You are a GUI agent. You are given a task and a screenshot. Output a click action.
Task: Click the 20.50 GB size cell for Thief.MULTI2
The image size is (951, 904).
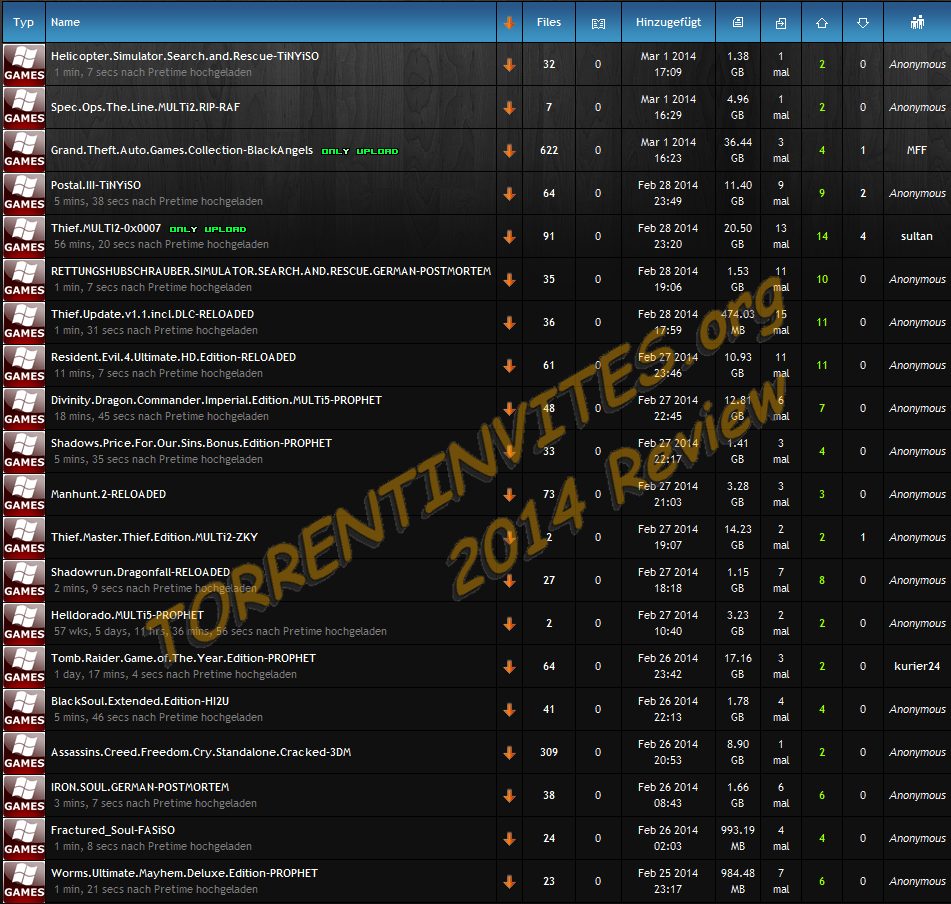738,236
